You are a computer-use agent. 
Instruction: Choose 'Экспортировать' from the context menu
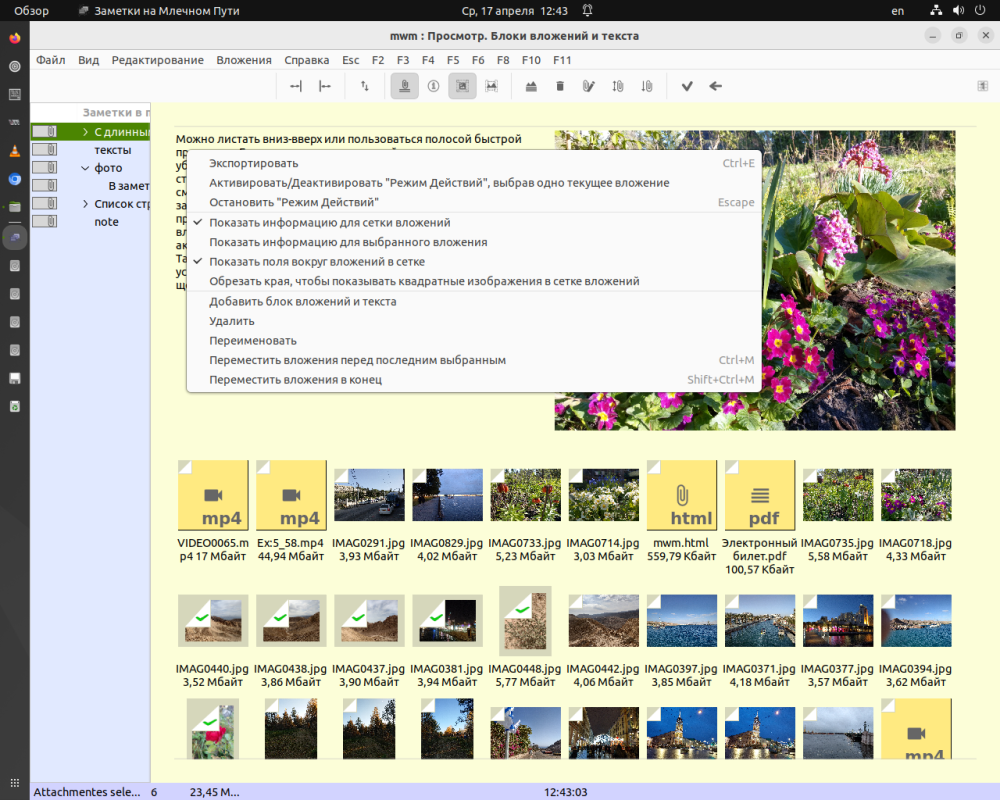click(253, 163)
